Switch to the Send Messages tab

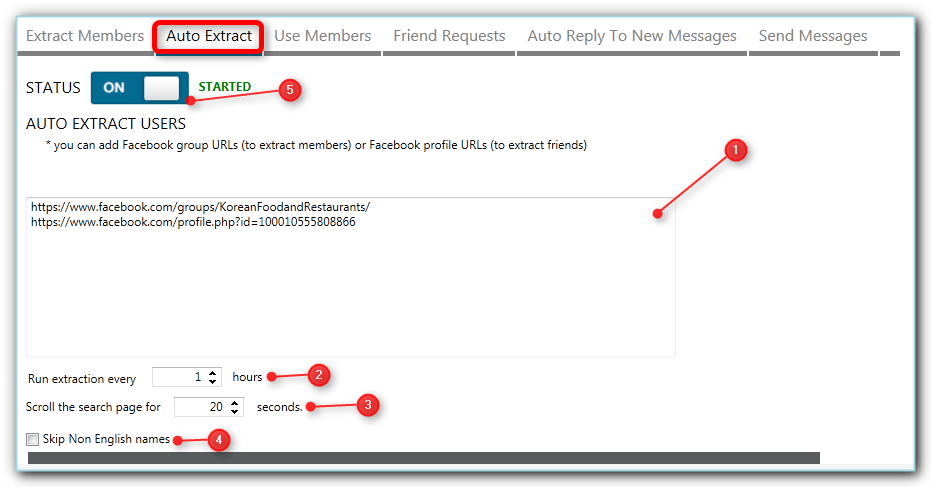[813, 36]
